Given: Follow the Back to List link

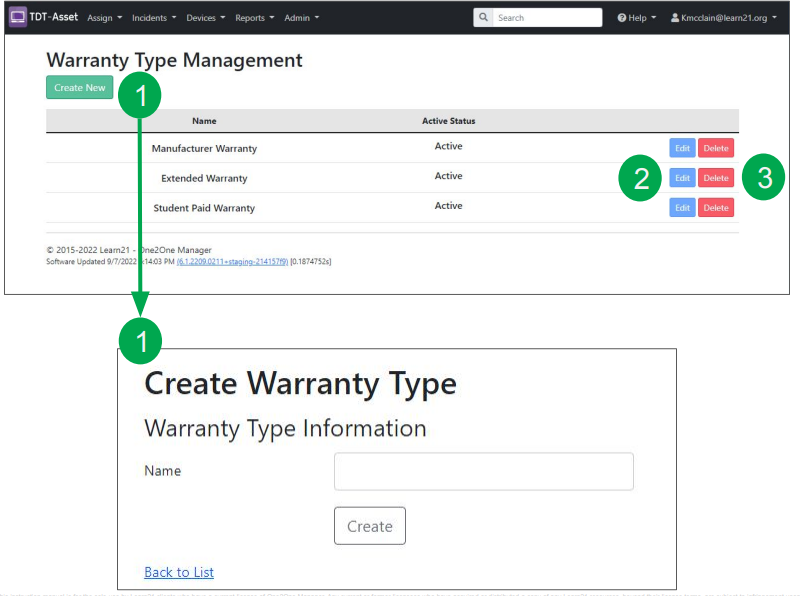Looking at the screenshot, I should coord(179,573).
